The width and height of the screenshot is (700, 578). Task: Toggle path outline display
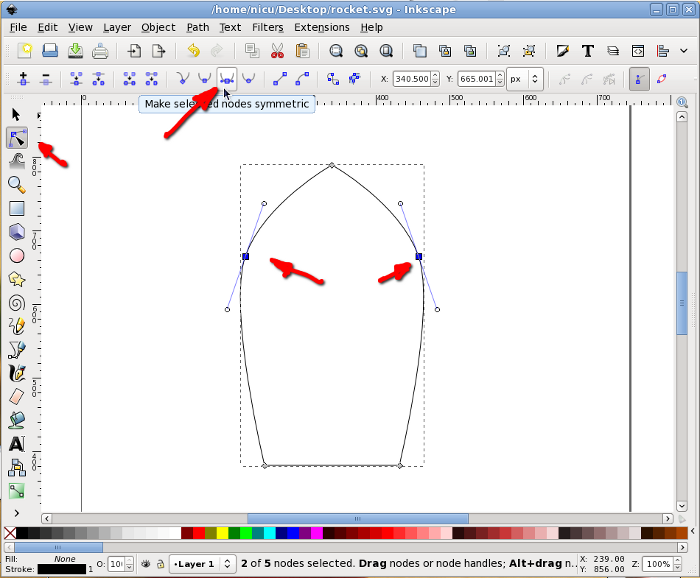(662, 79)
